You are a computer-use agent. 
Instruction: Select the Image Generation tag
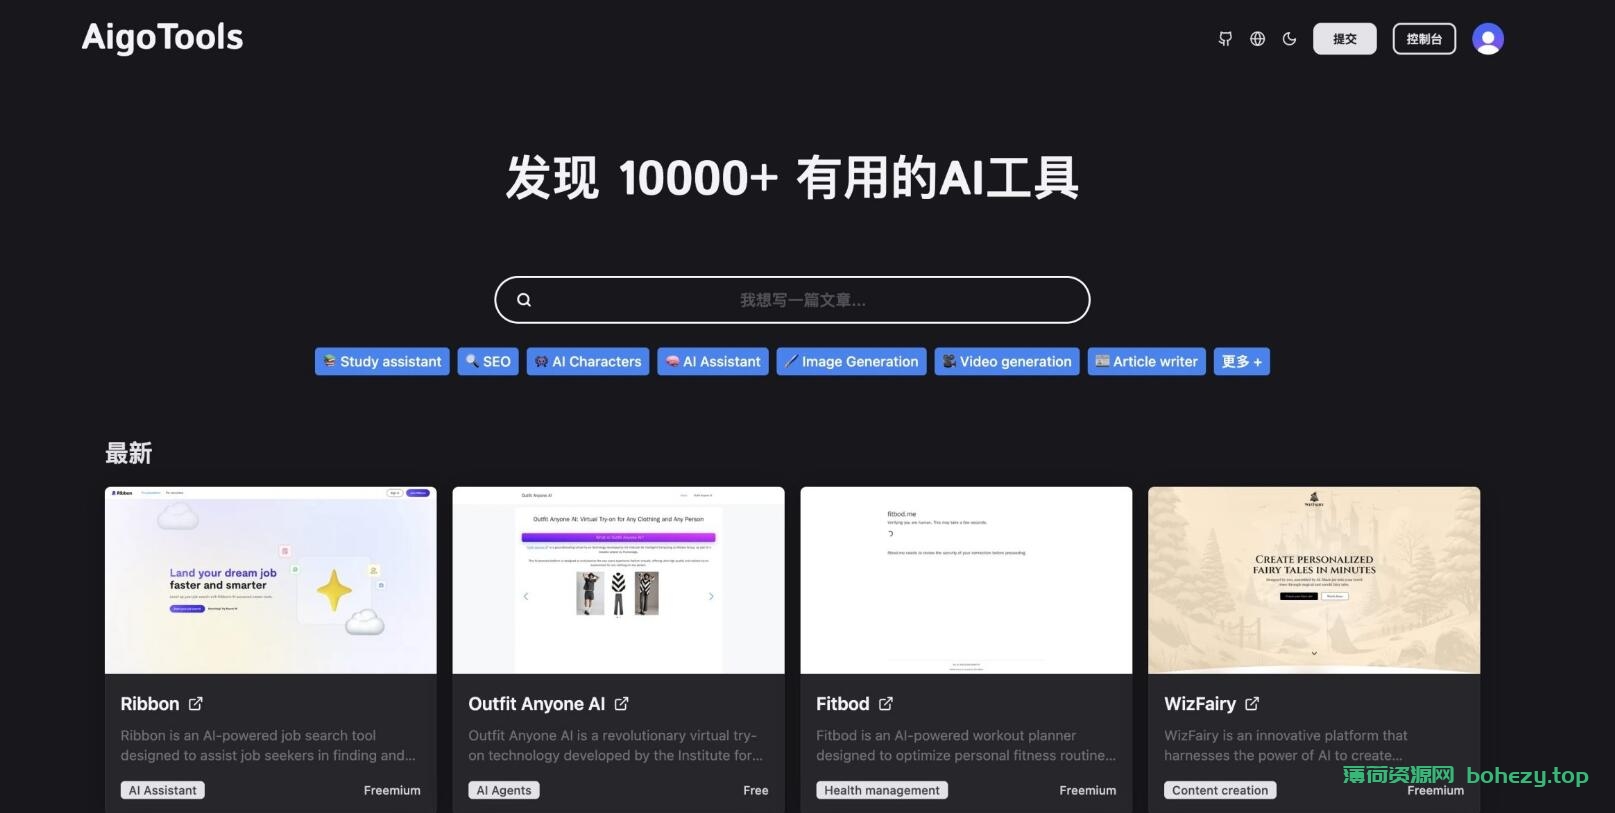(851, 362)
